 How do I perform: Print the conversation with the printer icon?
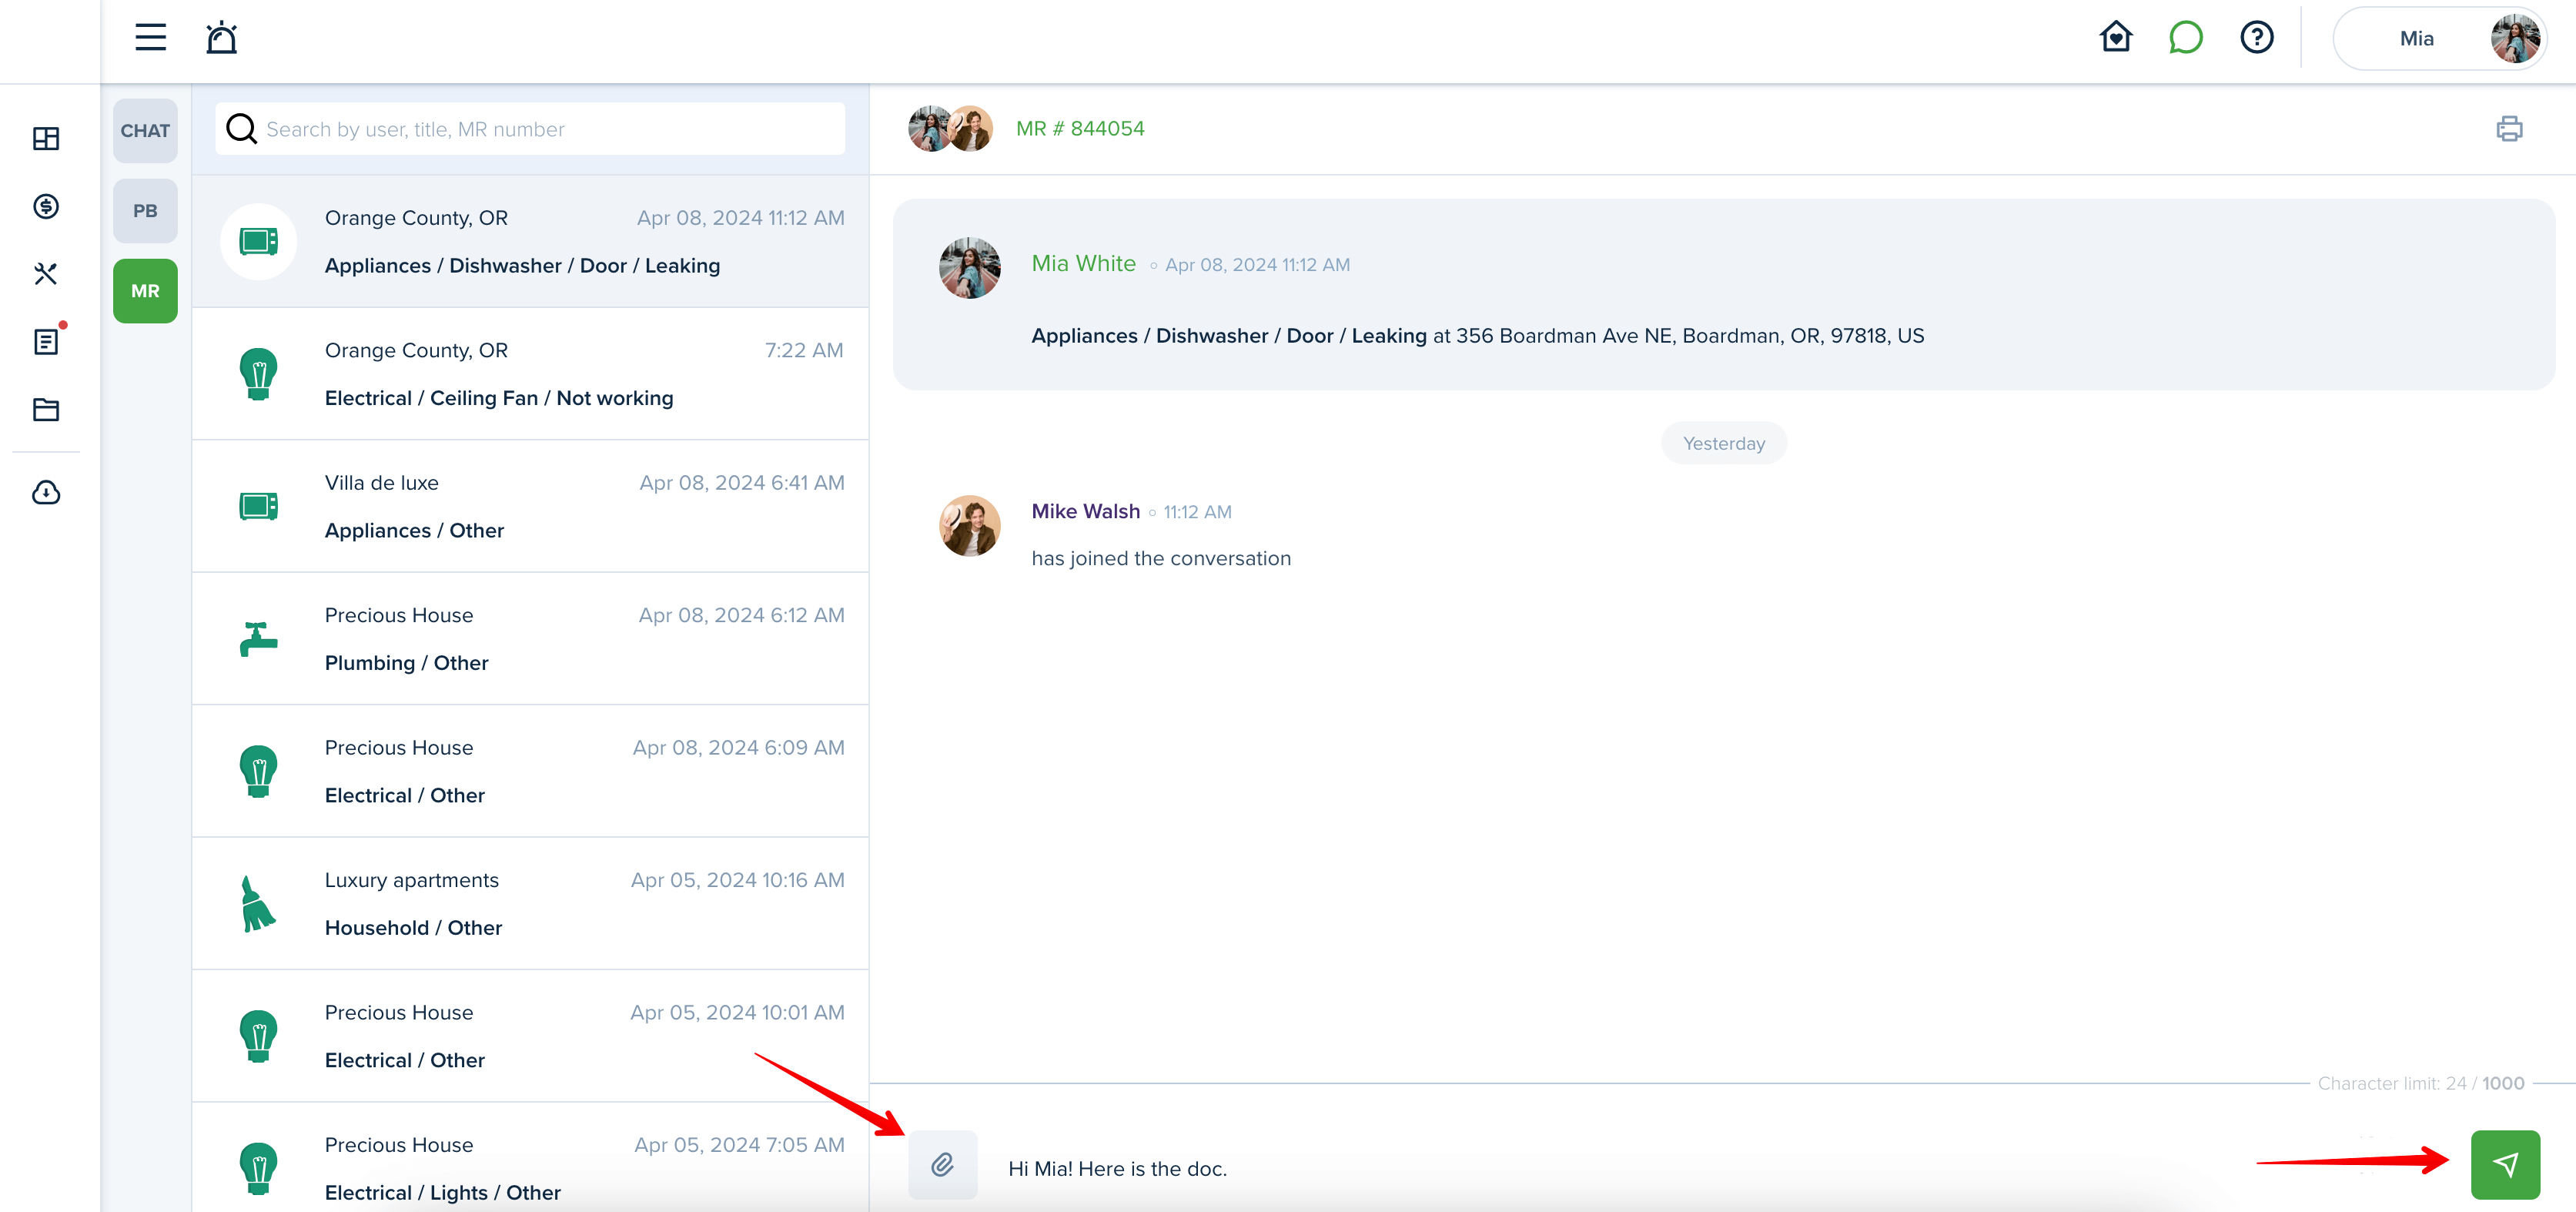point(2509,128)
